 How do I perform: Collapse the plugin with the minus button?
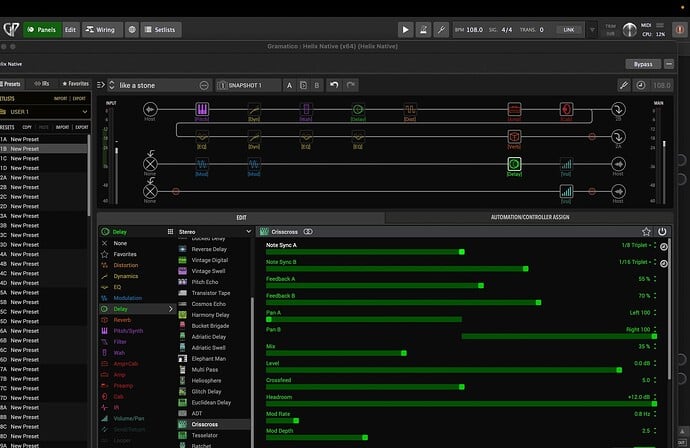668,64
